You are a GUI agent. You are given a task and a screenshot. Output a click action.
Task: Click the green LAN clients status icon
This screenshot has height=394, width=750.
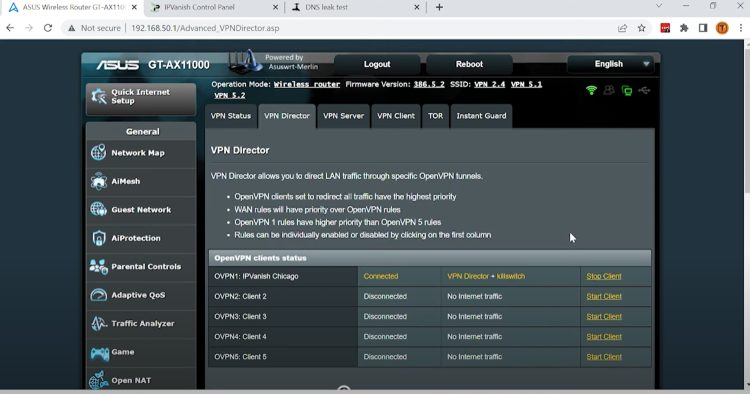click(627, 90)
